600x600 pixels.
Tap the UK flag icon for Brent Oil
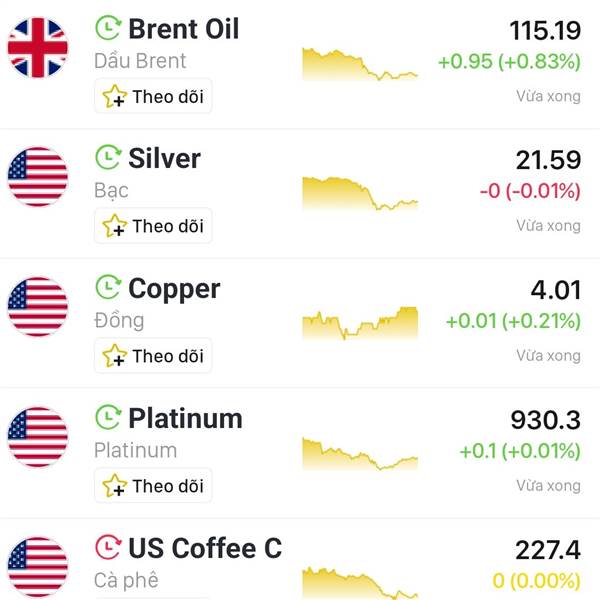[x=38, y=47]
